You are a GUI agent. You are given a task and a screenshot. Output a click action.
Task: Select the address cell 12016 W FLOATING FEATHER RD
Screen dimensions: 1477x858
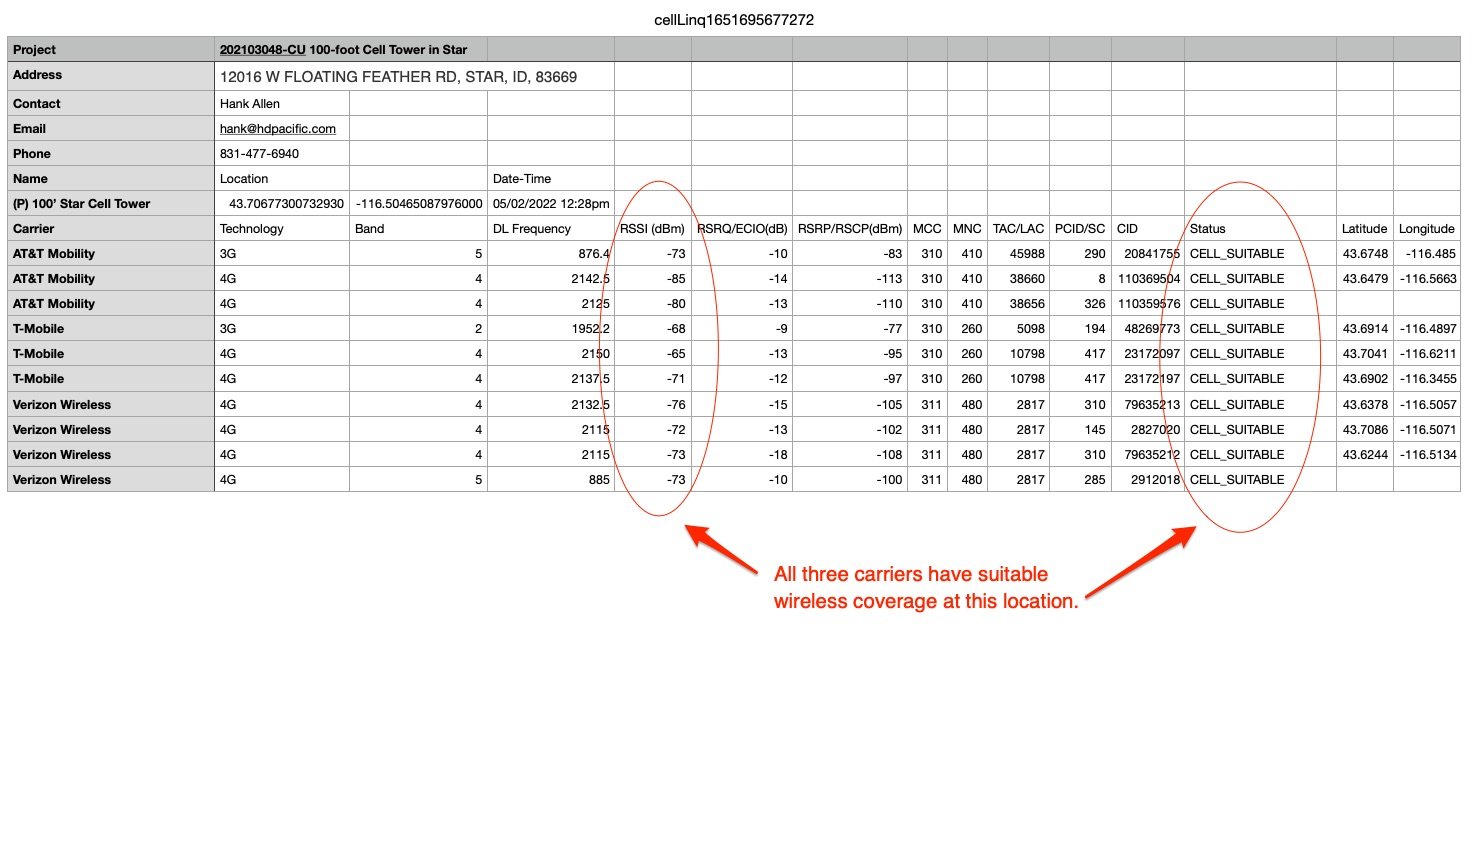414,77
